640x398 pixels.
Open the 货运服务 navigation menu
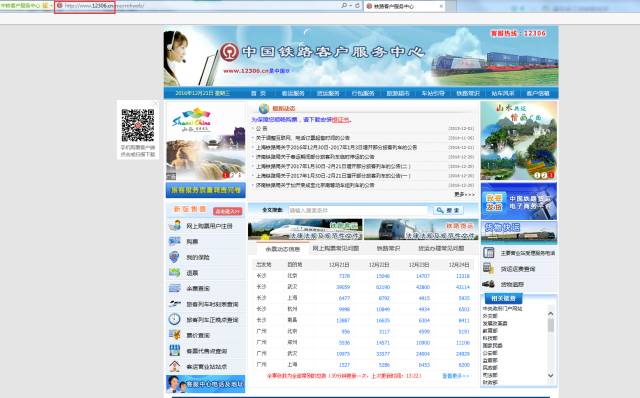click(x=328, y=93)
